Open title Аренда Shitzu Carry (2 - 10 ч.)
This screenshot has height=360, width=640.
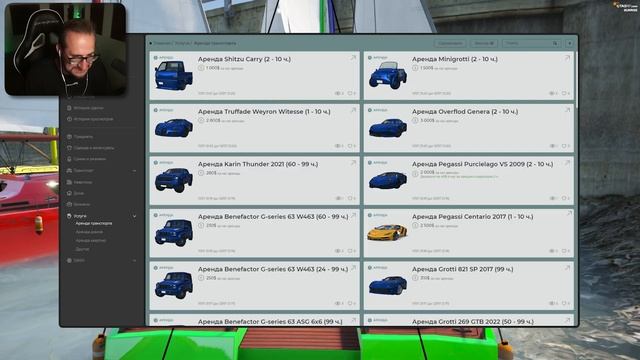tap(244, 59)
